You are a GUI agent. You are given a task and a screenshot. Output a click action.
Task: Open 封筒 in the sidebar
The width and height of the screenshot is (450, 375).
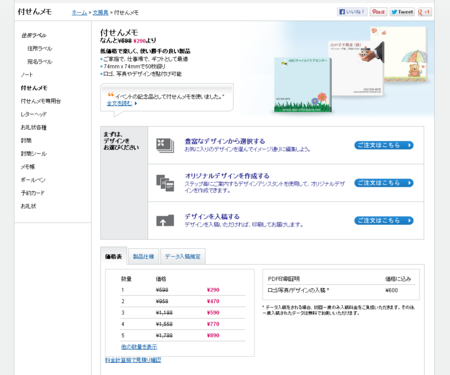(x=26, y=140)
